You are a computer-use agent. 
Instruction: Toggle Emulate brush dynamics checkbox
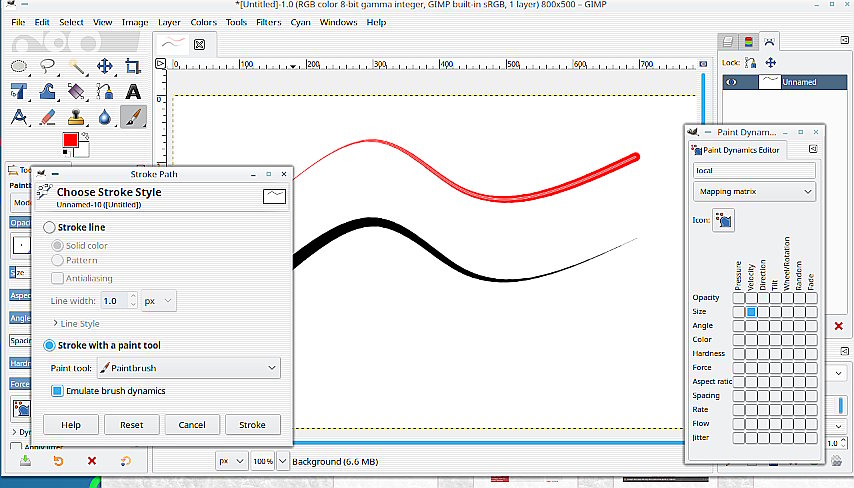[57, 391]
